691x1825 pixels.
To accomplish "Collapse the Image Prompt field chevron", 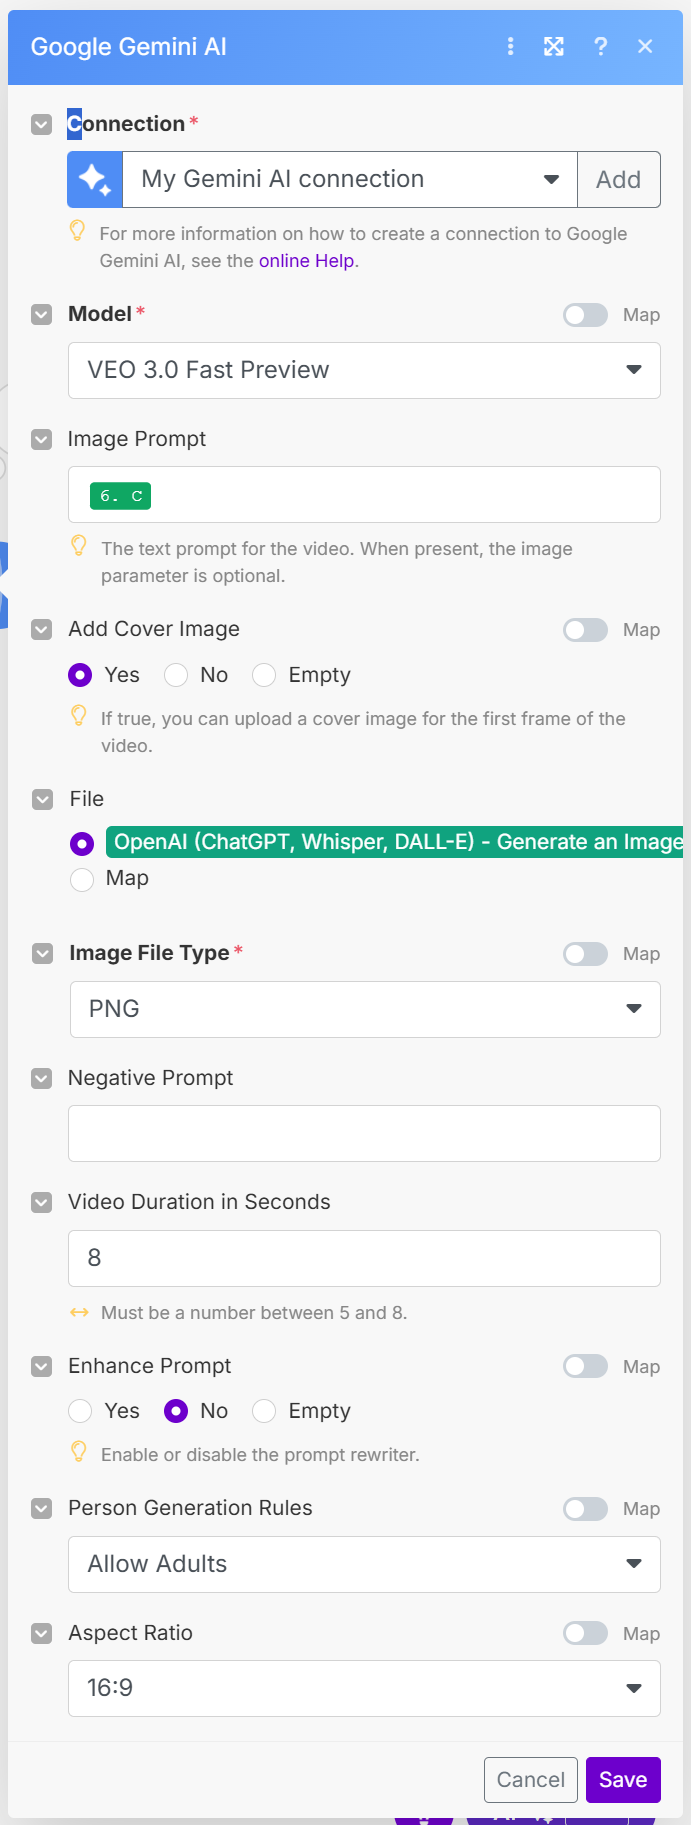I will pyautogui.click(x=41, y=439).
